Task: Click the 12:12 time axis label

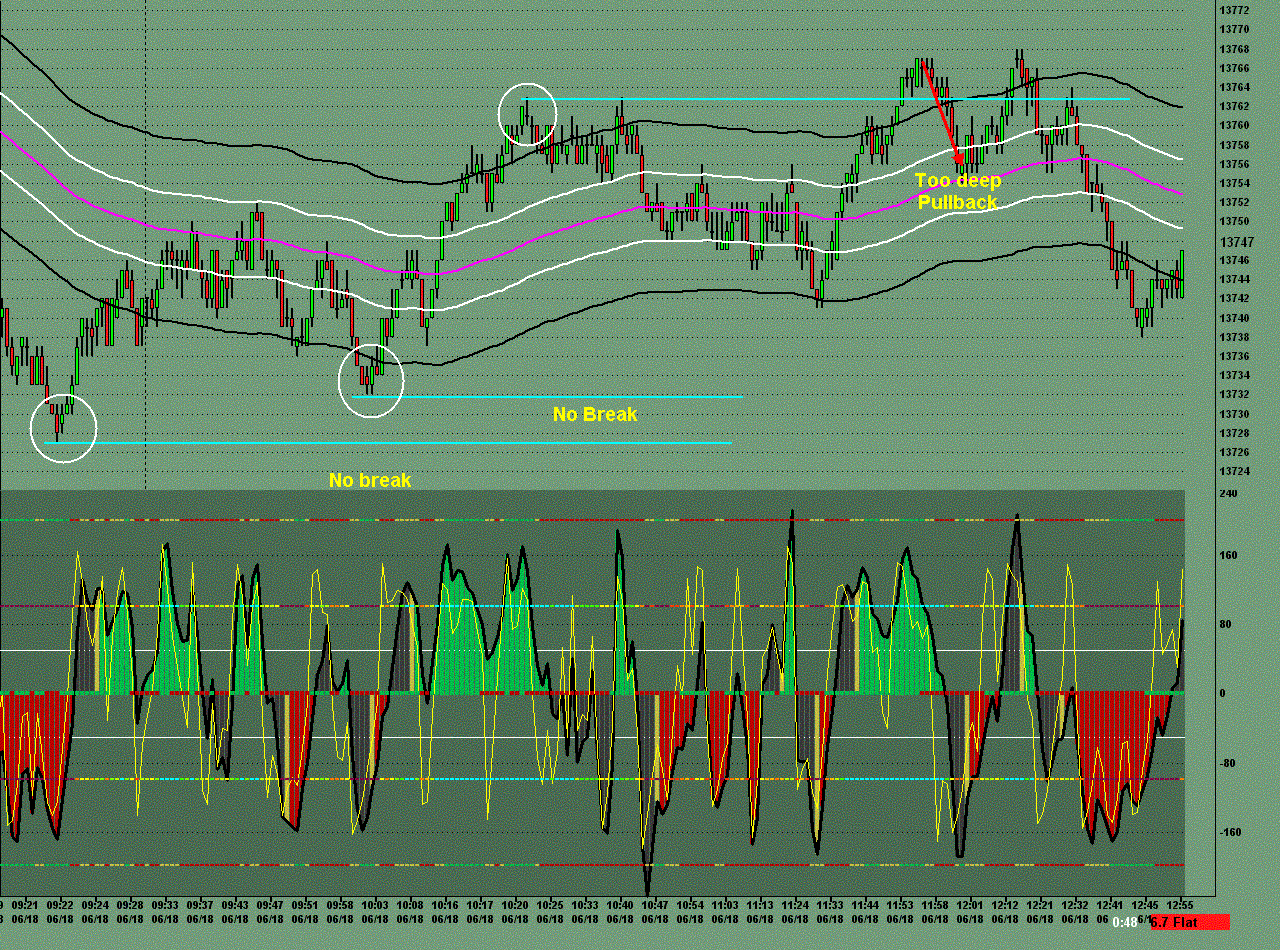Action: [x=1005, y=903]
